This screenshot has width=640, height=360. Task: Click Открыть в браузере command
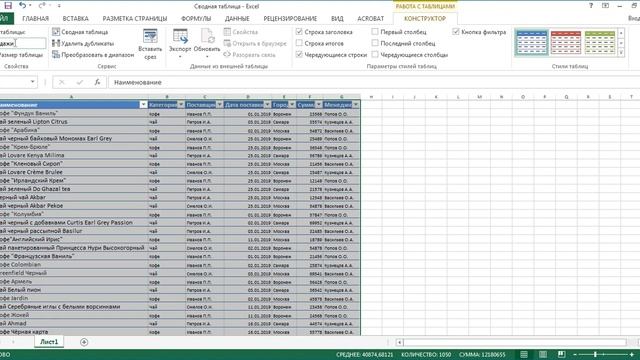255,43
